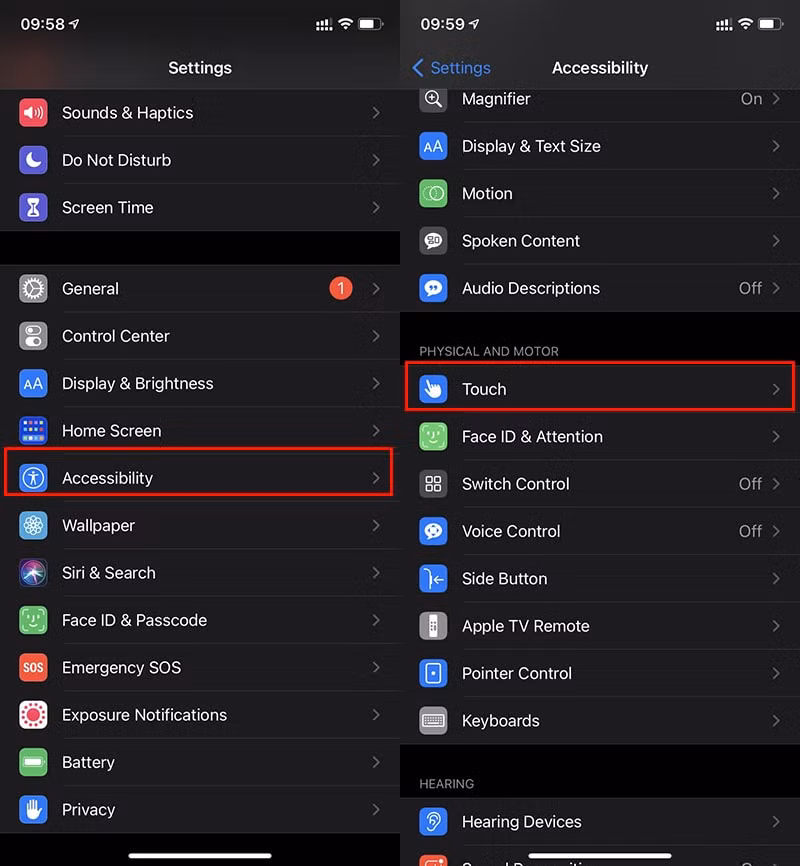Select the Face ID & Attention label
The image size is (800, 866).
click(532, 436)
